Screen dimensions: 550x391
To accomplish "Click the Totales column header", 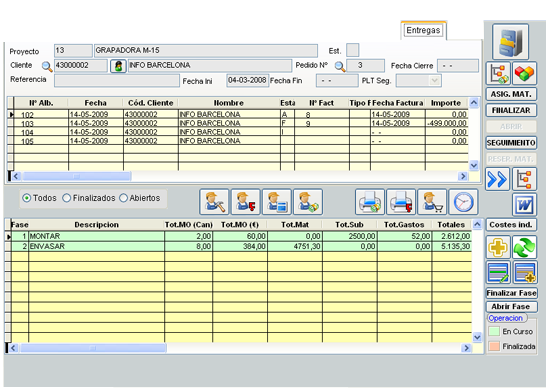I will 451,225.
